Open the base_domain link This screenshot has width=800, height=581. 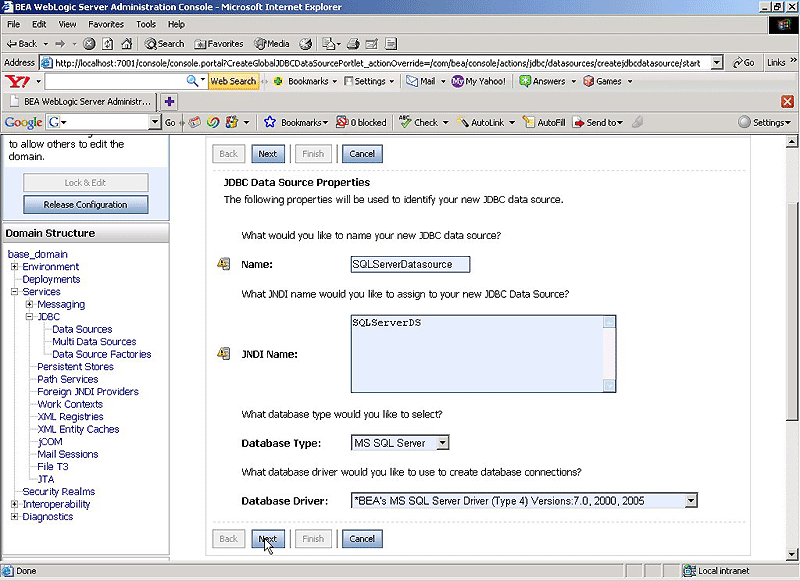tap(37, 254)
